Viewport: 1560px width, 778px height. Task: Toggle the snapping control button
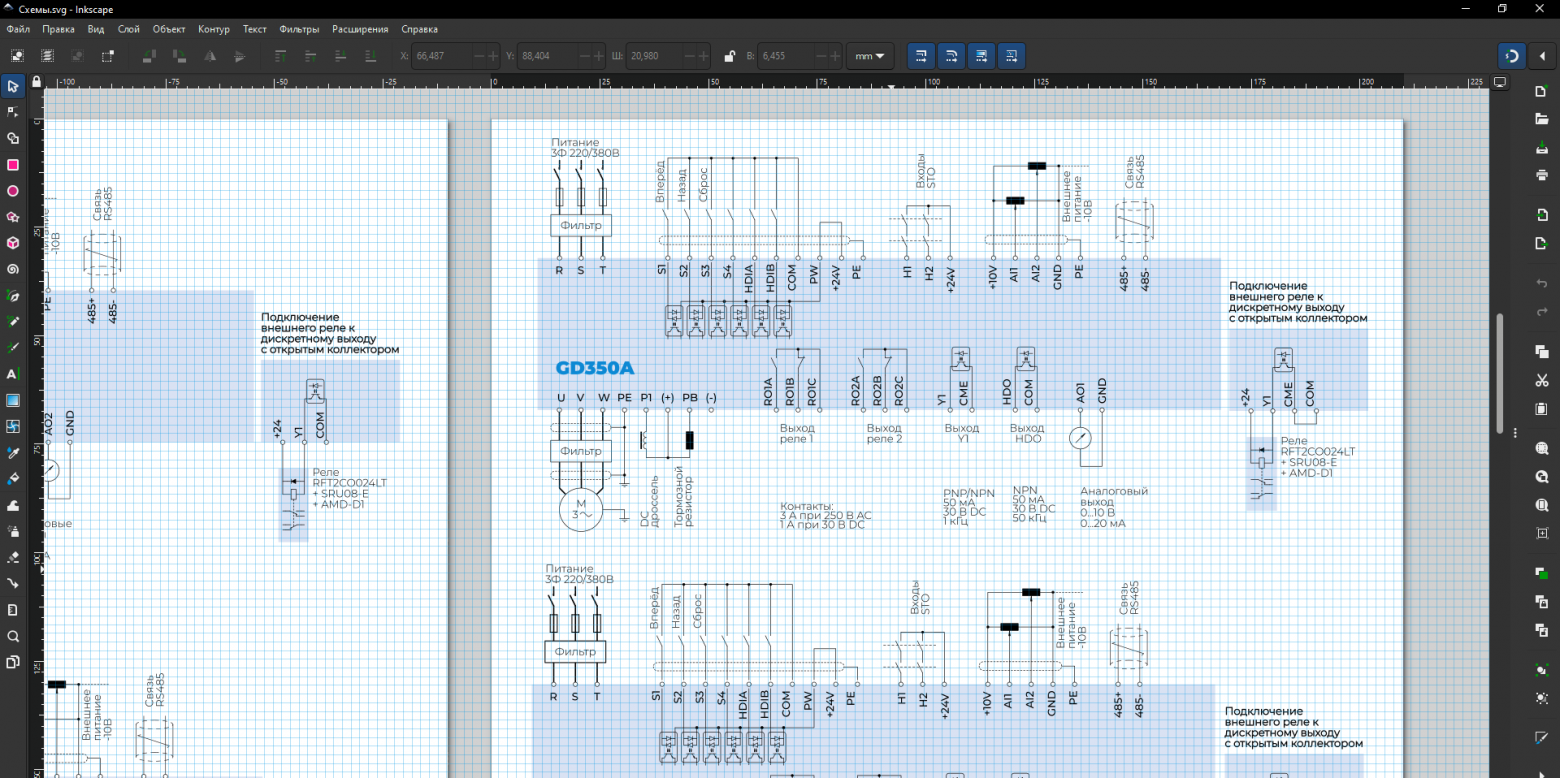(1513, 56)
